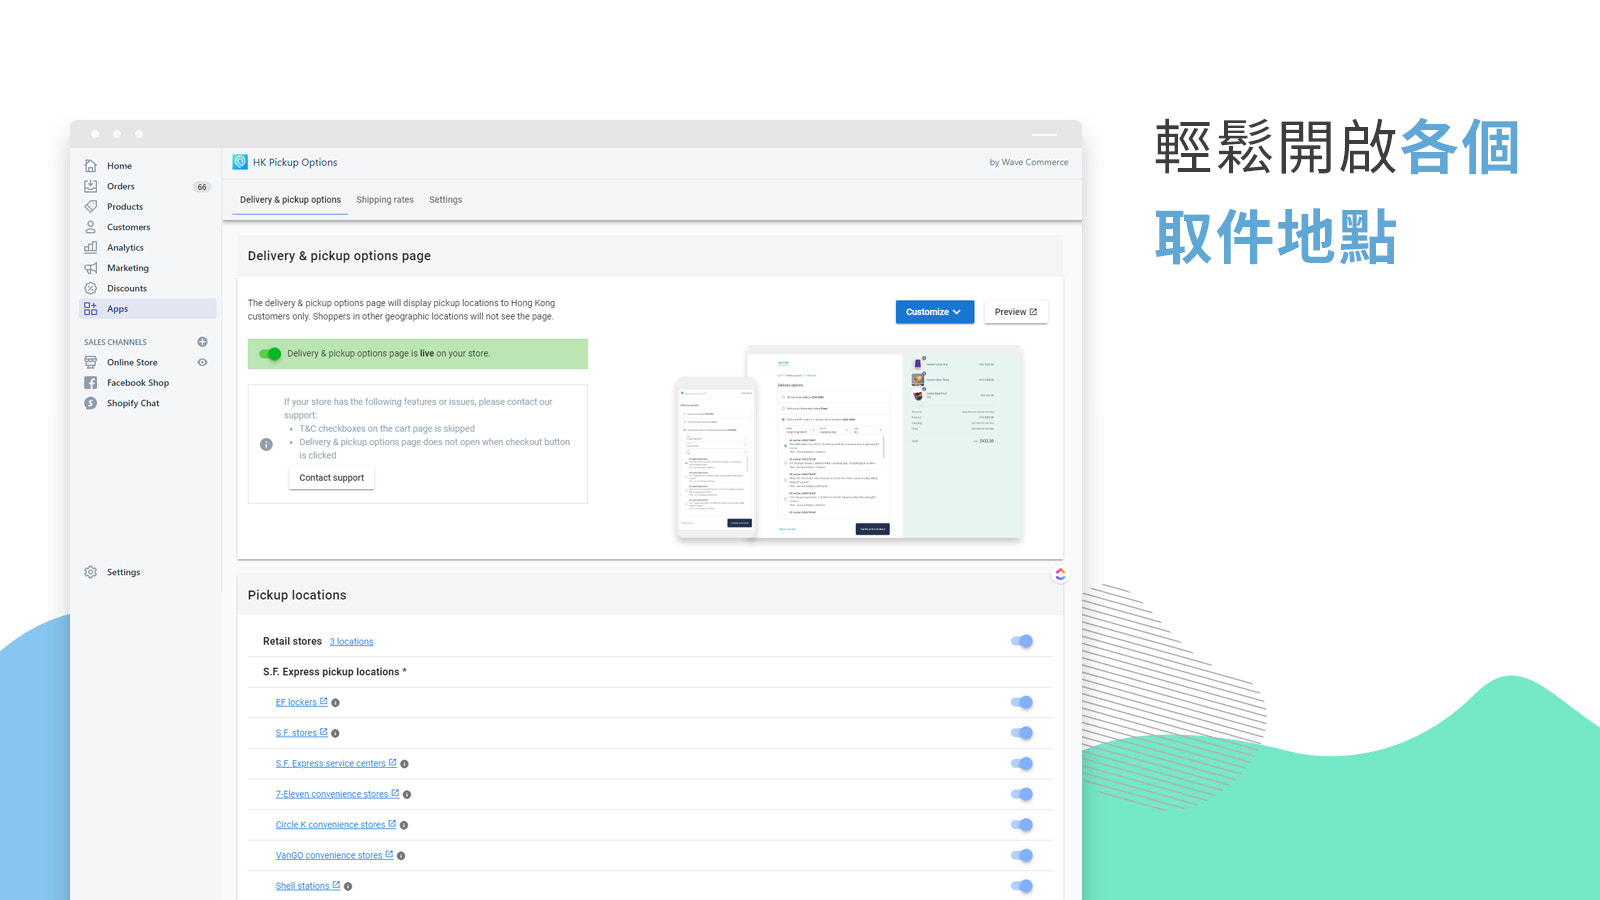The image size is (1600, 900).
Task: Click the Products tag icon
Action: [91, 207]
